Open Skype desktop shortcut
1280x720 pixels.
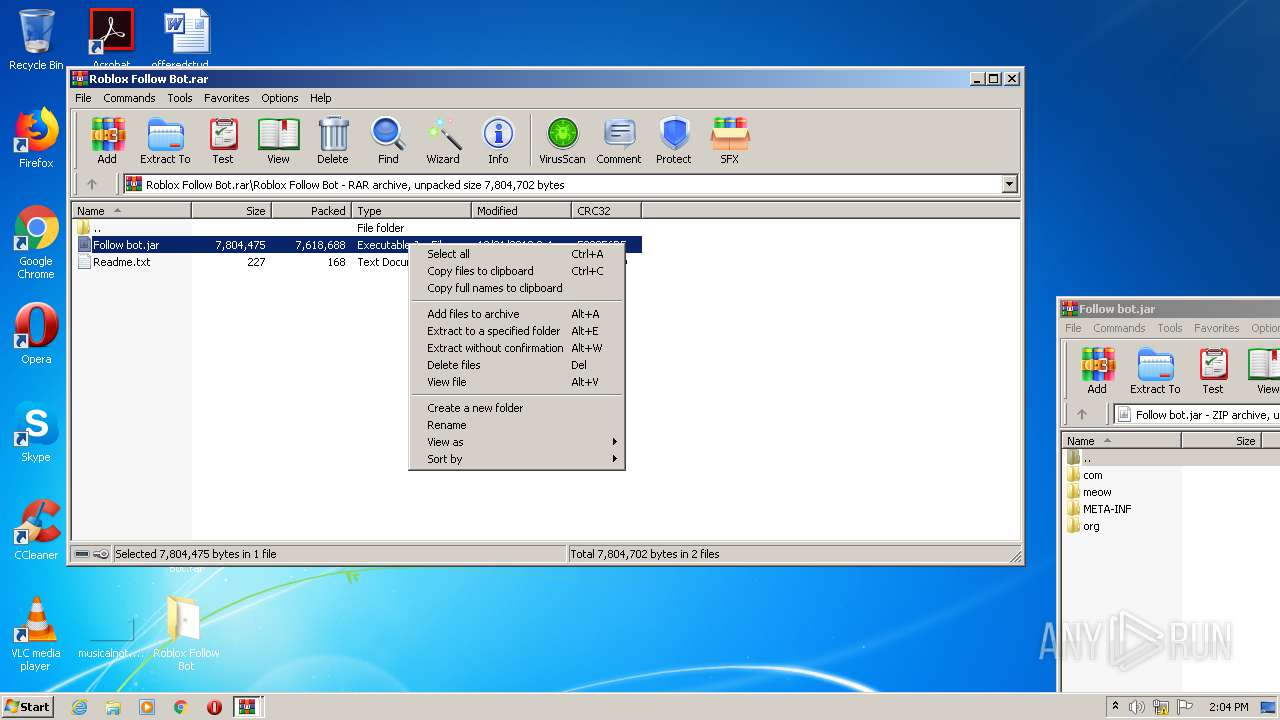(36, 432)
